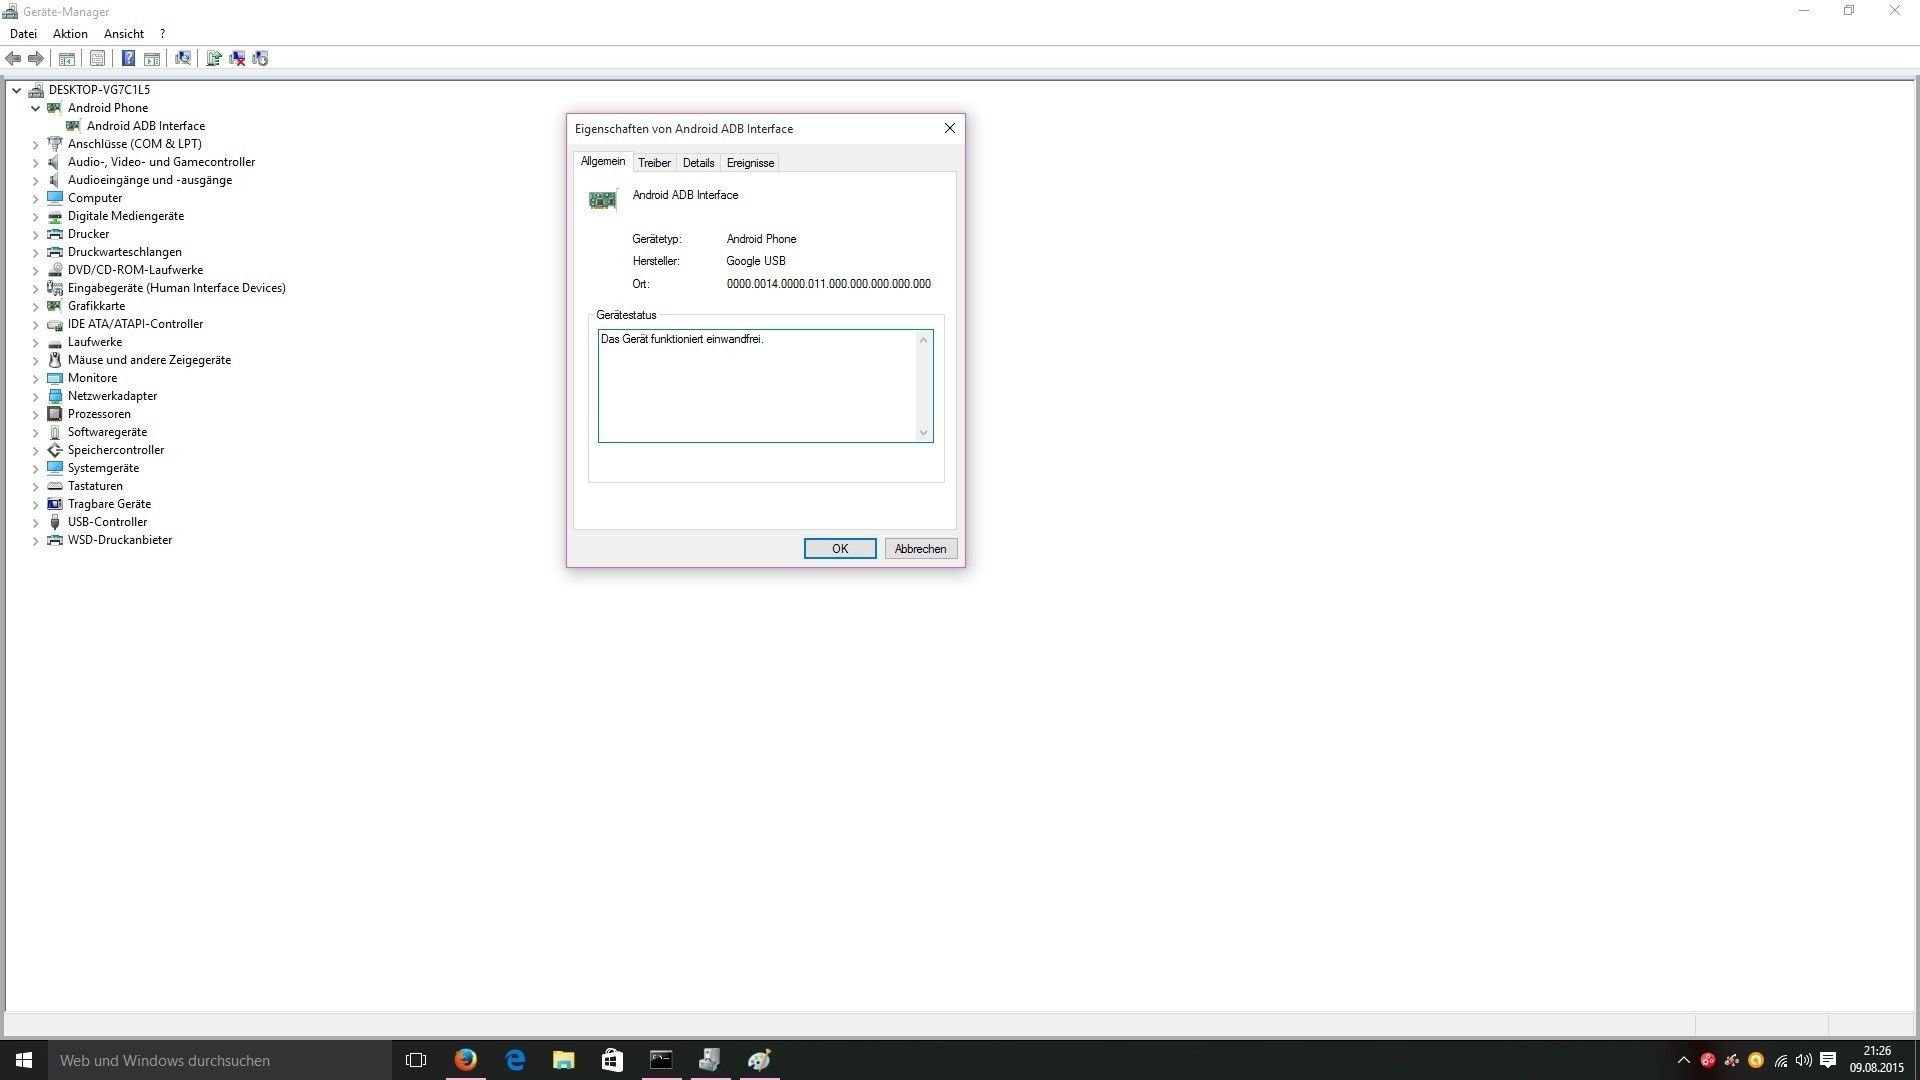This screenshot has width=1920, height=1080.
Task: Click the Uninstall device red X icon
Action: pos(237,59)
